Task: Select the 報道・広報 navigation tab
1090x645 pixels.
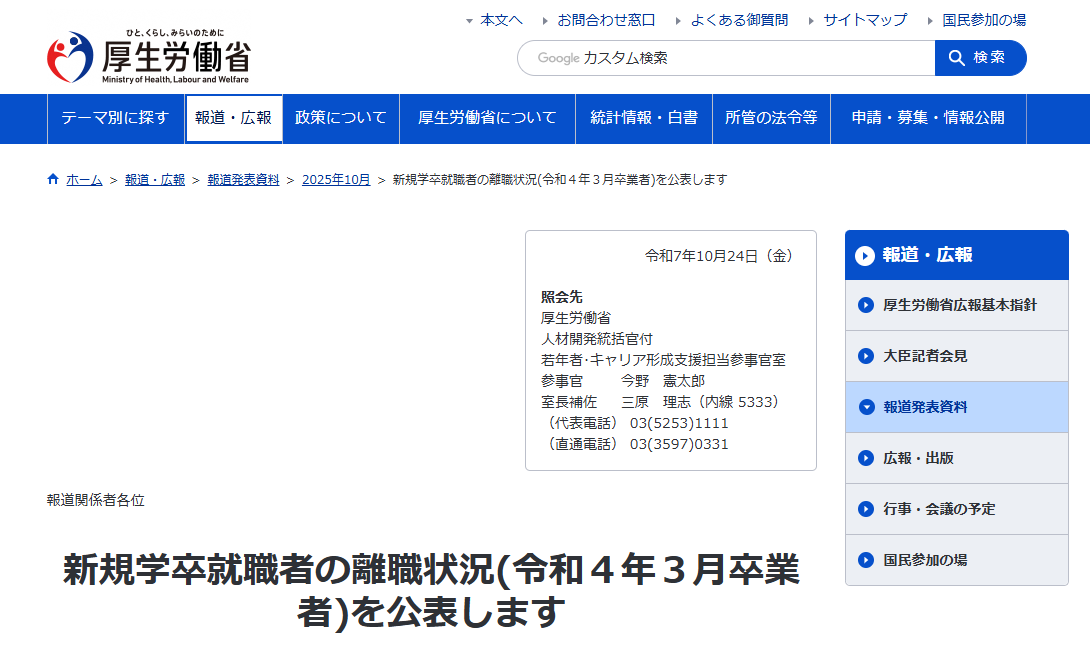Action: click(234, 119)
